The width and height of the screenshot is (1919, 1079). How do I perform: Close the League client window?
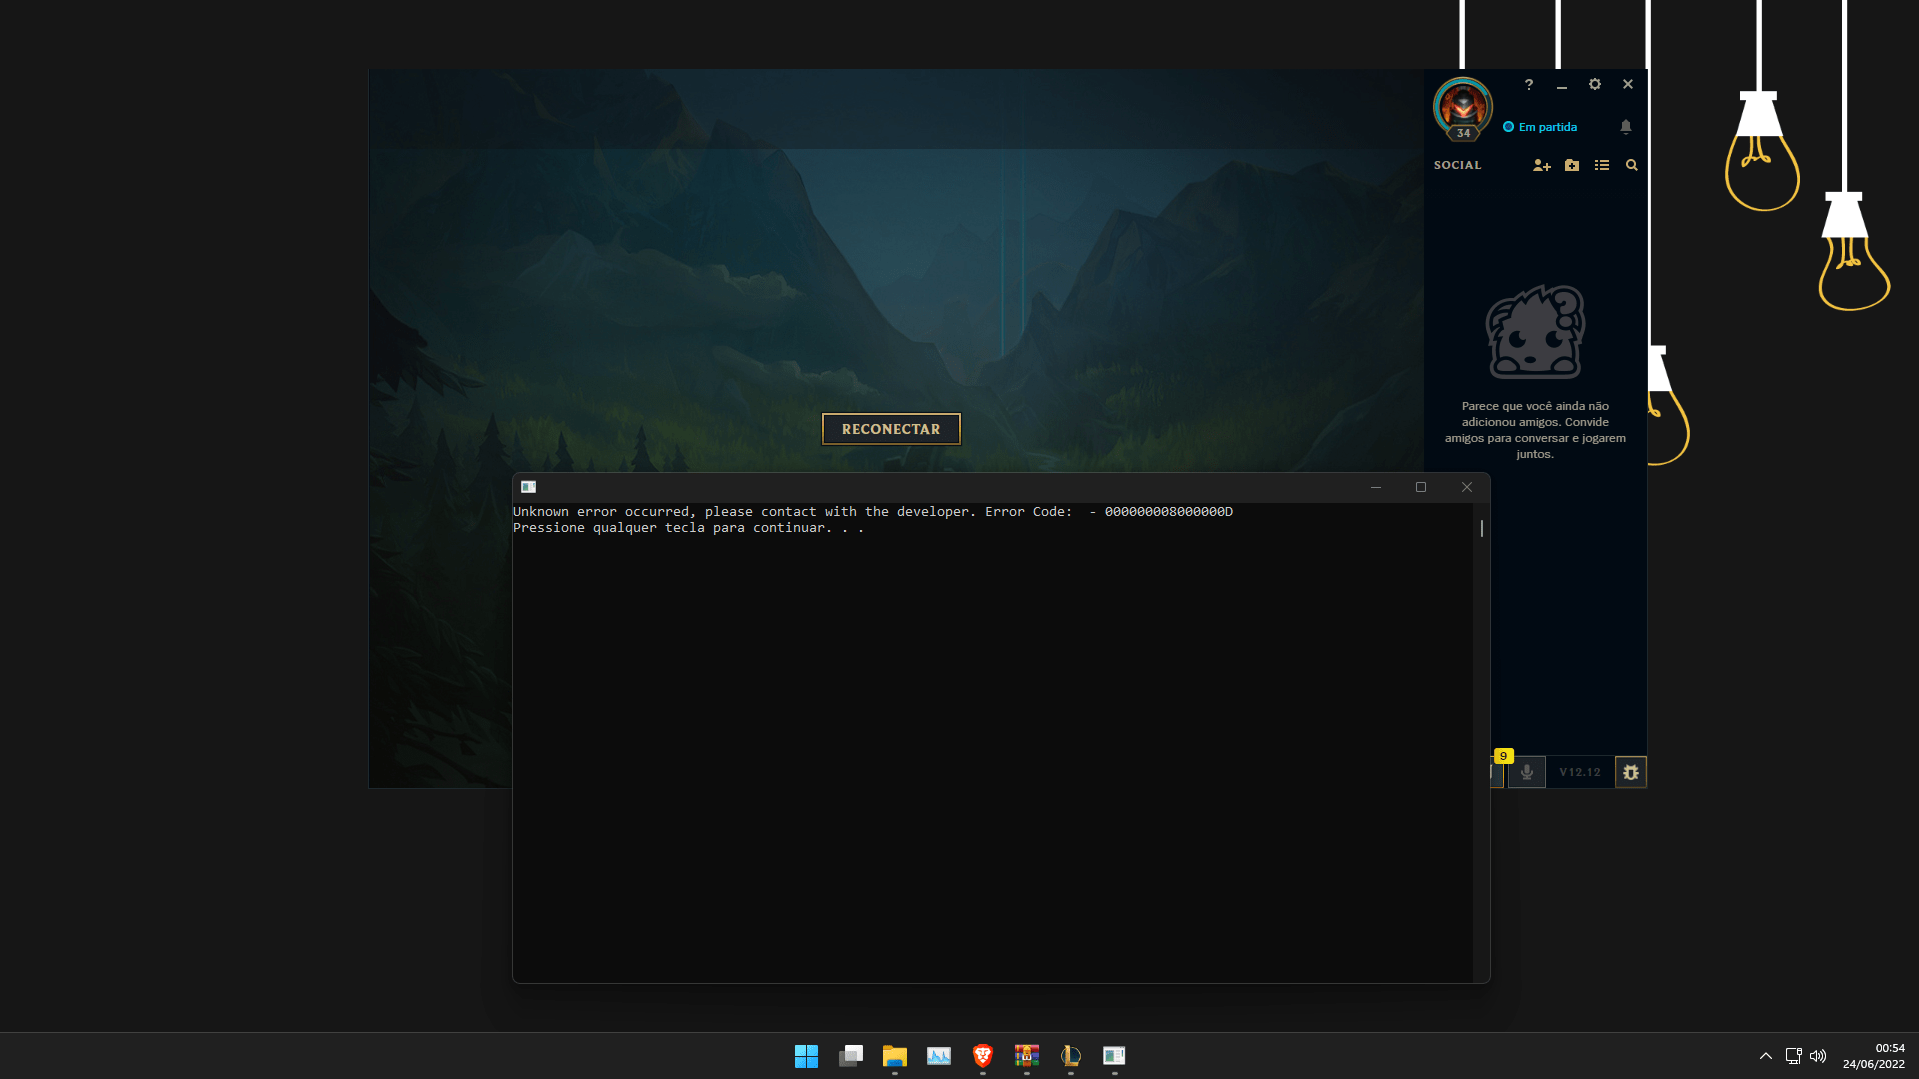1628,85
